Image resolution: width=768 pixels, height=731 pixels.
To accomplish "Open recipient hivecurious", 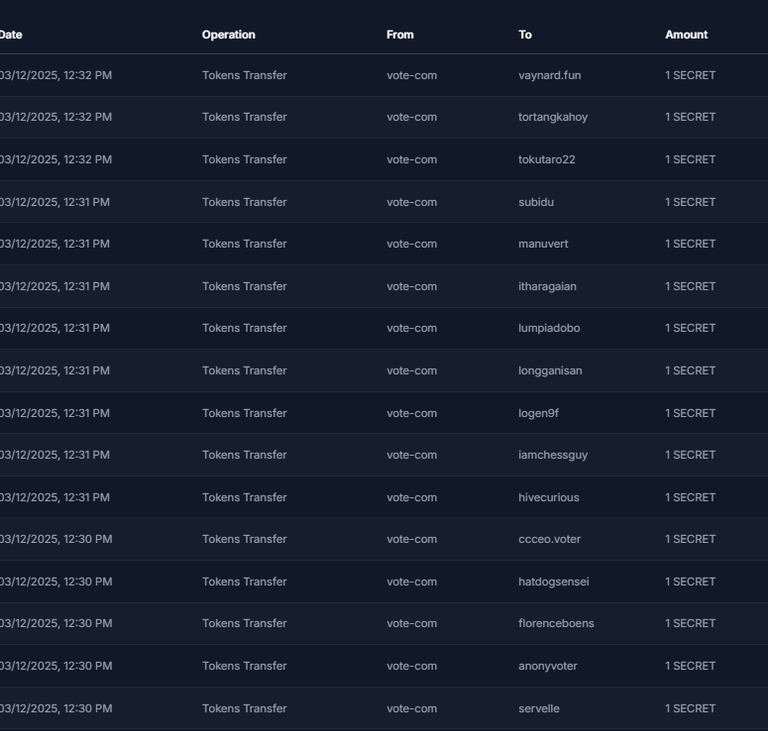I will coord(549,498).
